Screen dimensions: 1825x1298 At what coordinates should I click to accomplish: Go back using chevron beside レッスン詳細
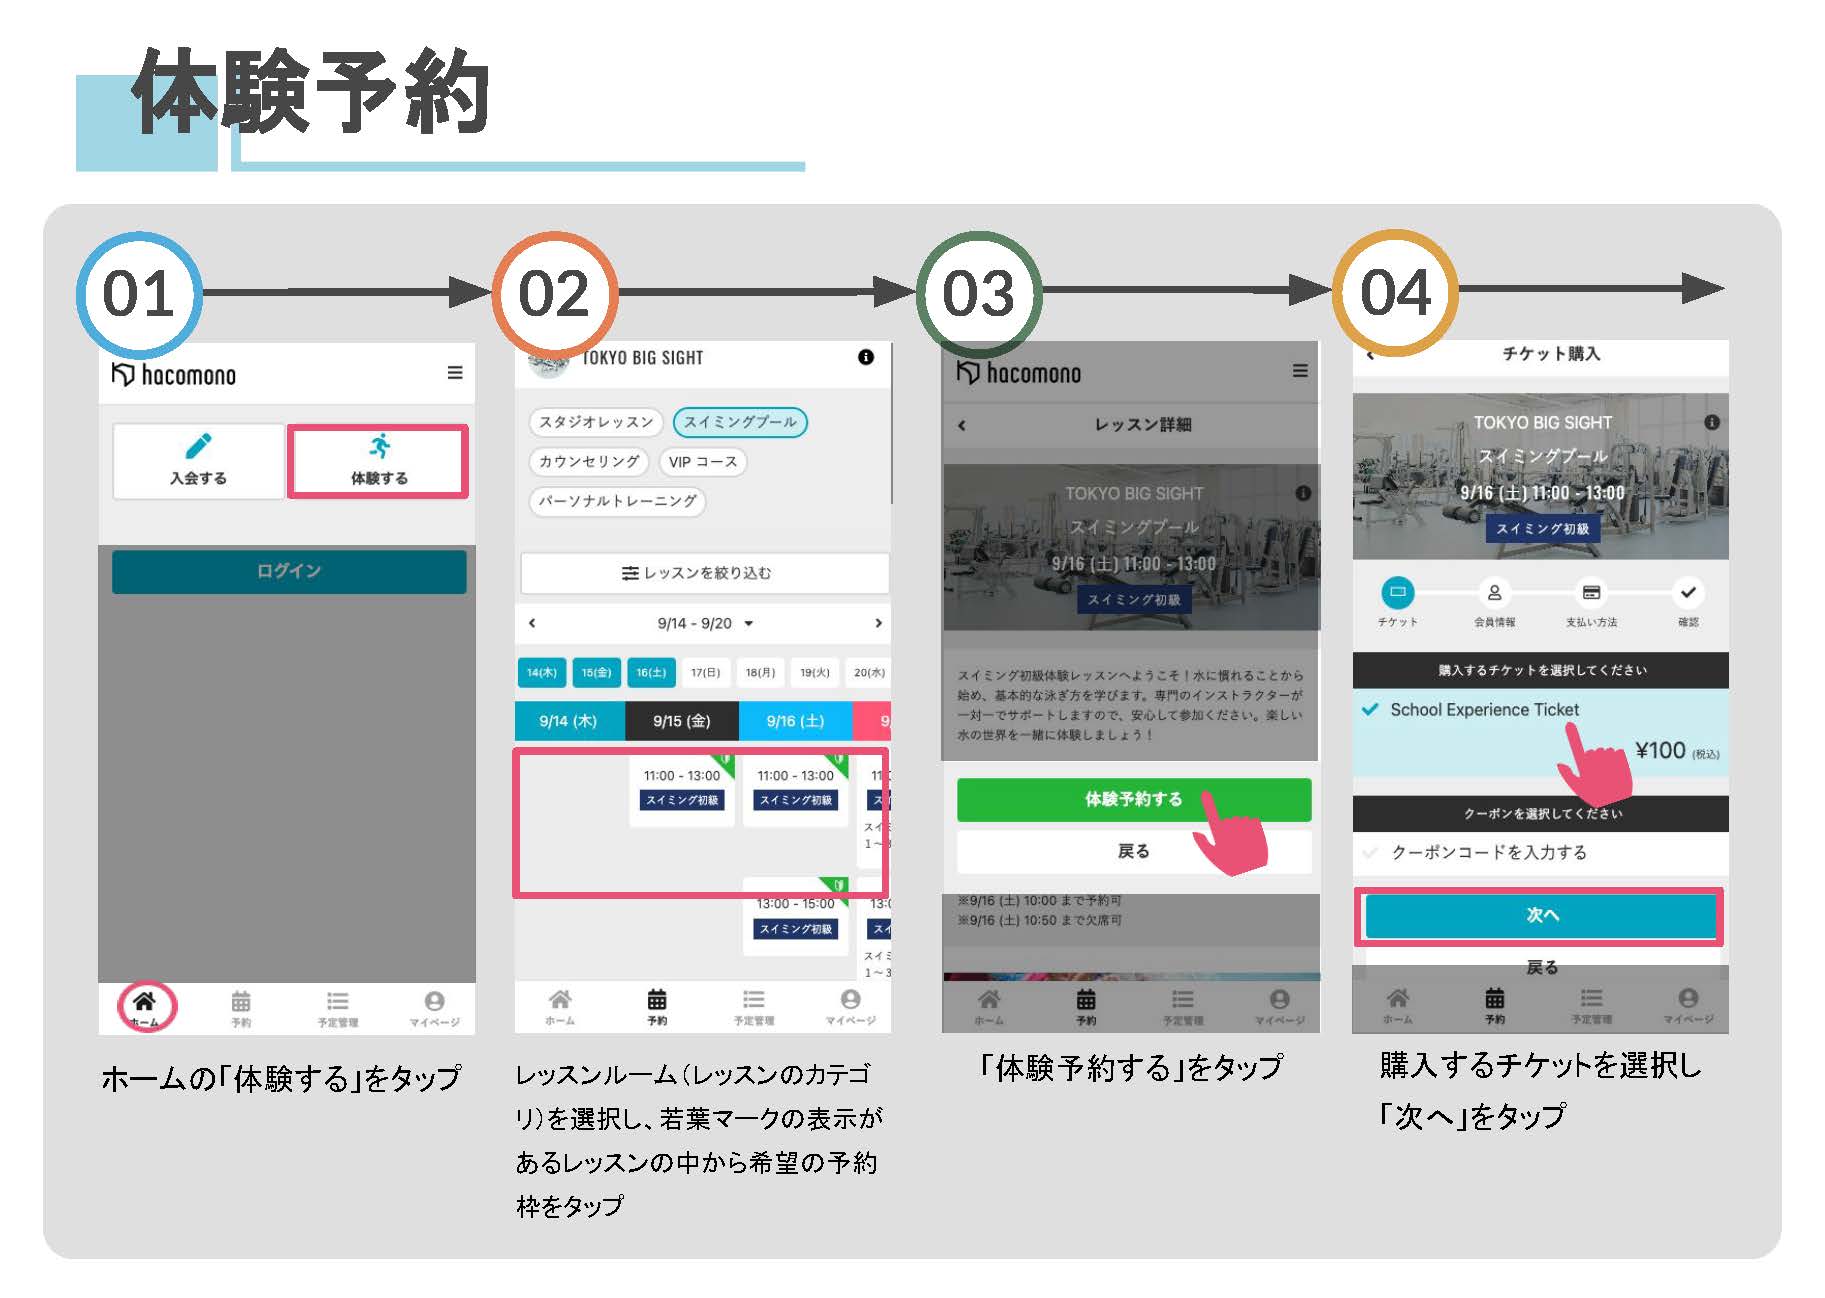(x=962, y=425)
